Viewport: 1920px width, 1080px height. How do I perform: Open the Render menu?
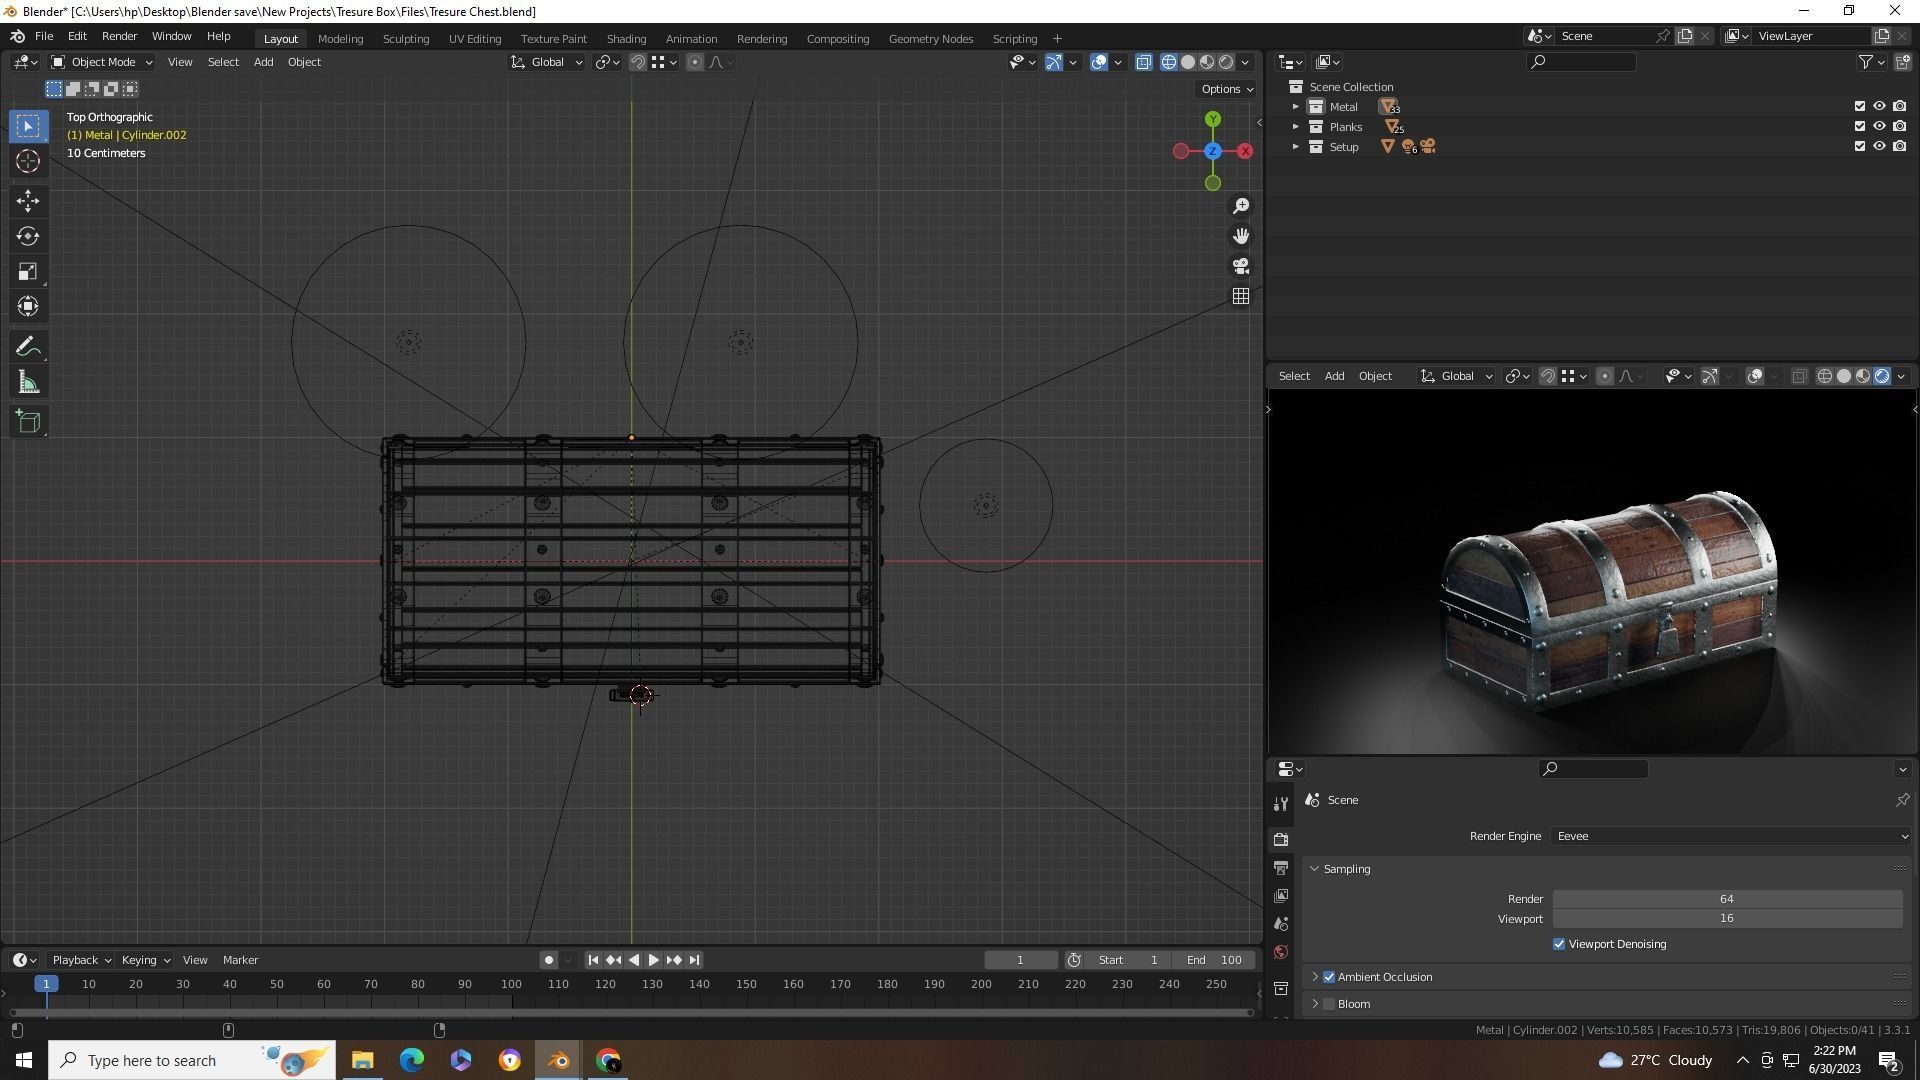tap(119, 36)
